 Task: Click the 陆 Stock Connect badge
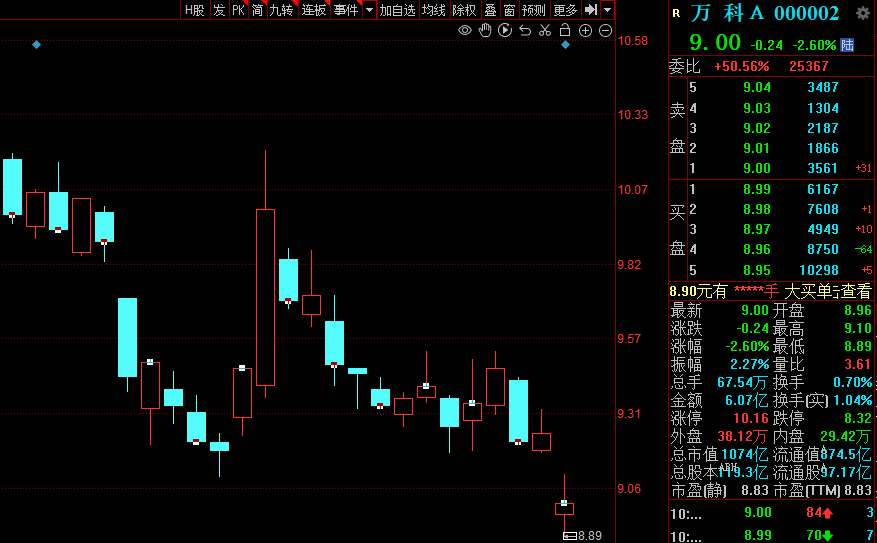(x=847, y=45)
